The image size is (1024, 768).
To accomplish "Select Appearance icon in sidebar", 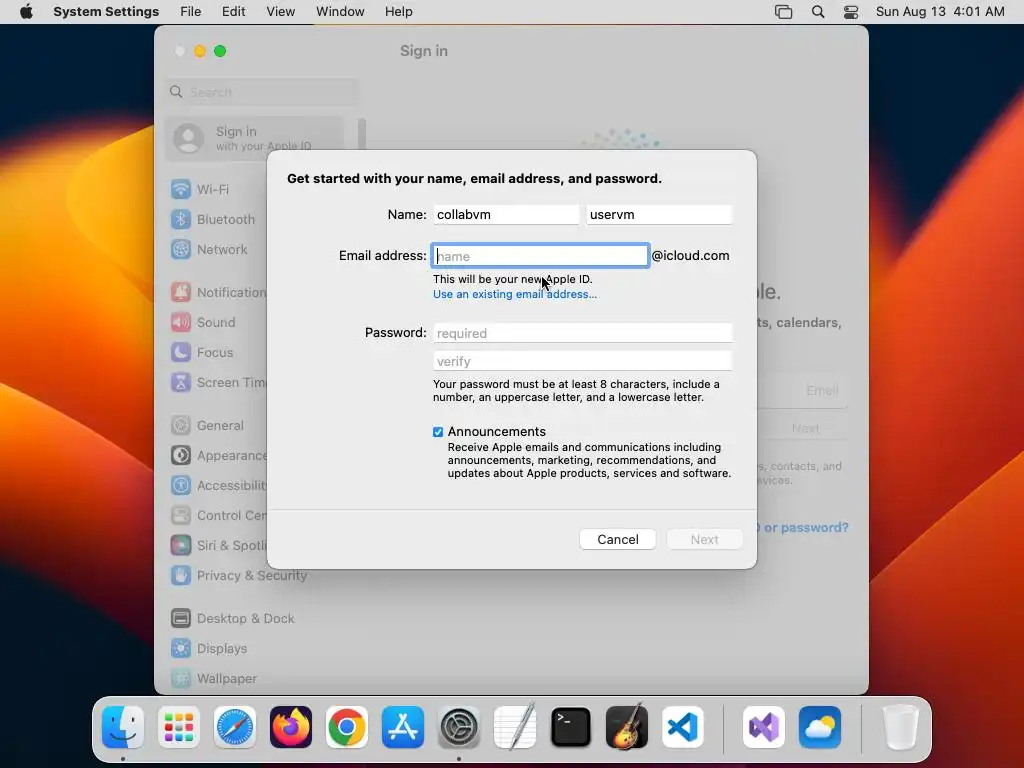I will pos(181,455).
